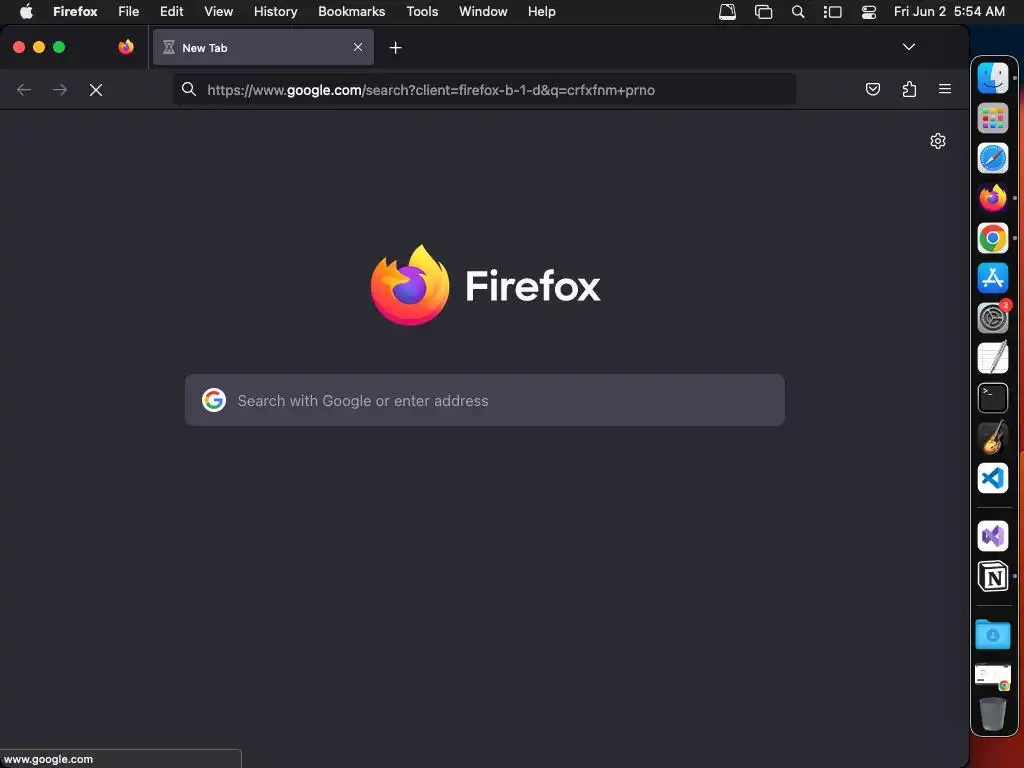The image size is (1024, 768).
Task: Open a new tab with the plus button
Action: pos(395,48)
